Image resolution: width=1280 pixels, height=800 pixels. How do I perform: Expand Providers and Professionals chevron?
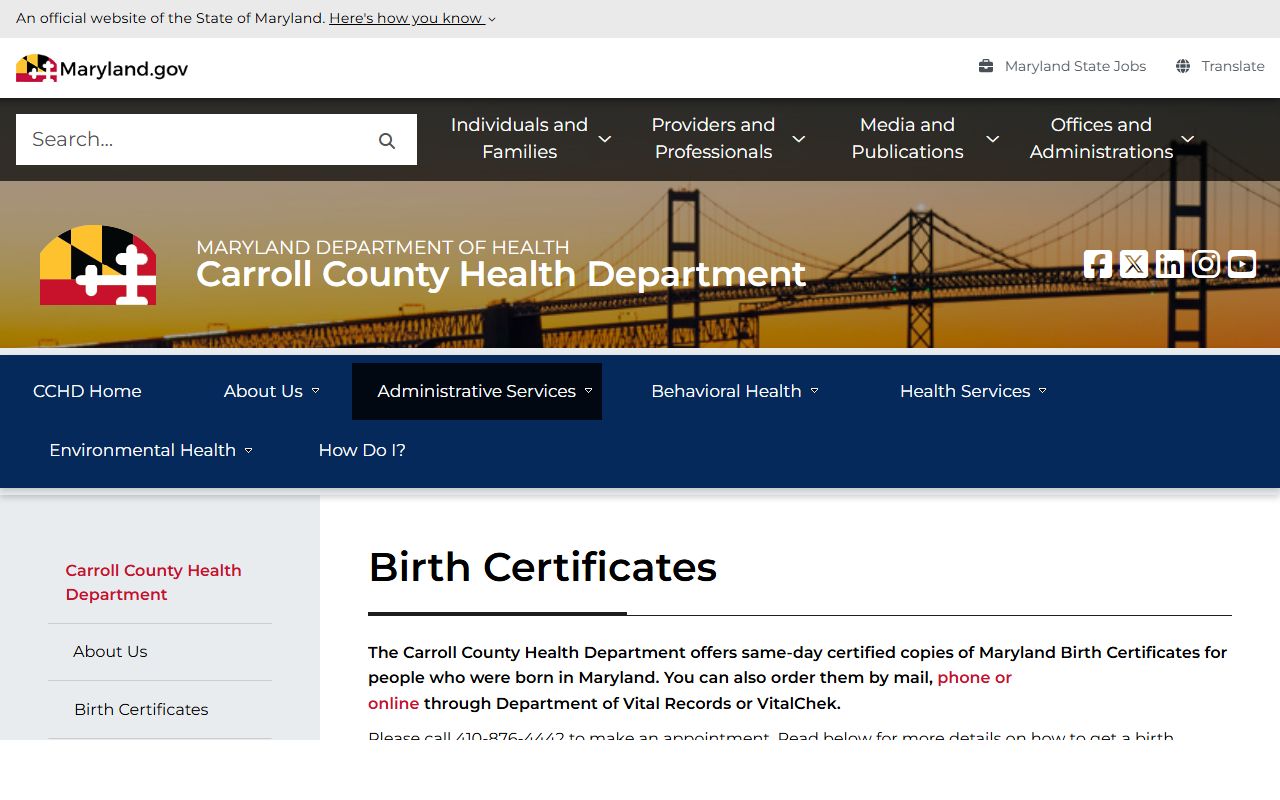pos(799,139)
